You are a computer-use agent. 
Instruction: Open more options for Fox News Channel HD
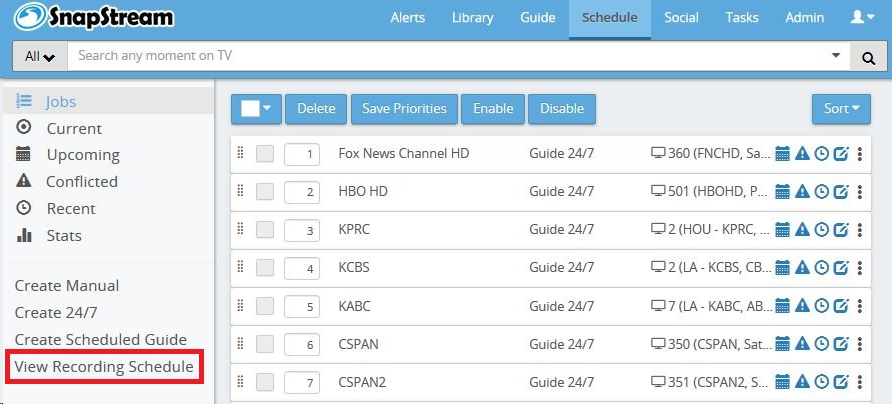(x=860, y=154)
